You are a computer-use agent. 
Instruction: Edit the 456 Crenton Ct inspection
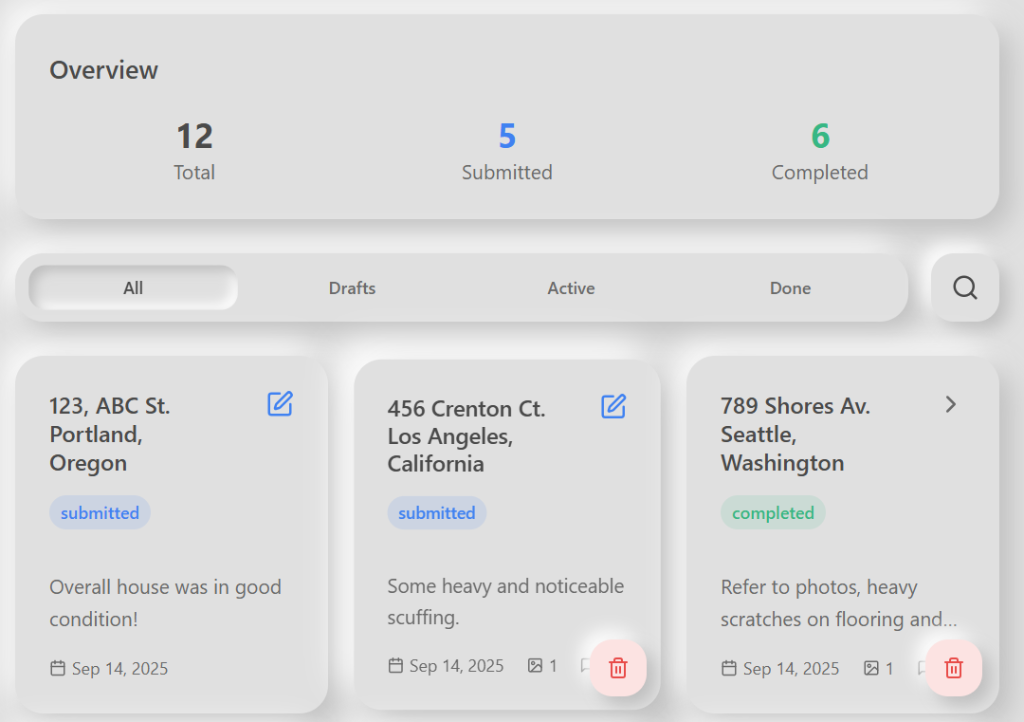pyautogui.click(x=613, y=406)
